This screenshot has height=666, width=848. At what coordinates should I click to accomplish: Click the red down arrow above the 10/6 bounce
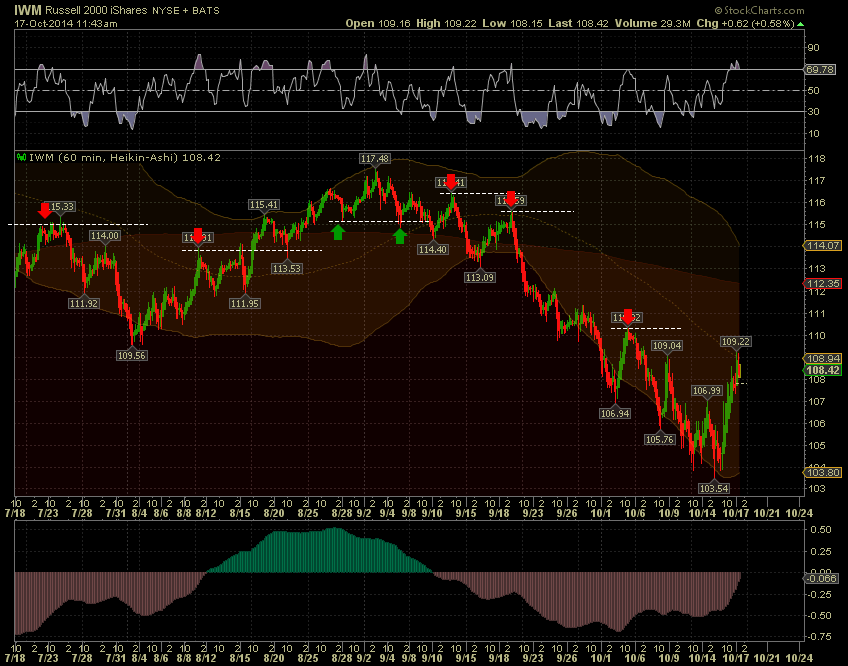(627, 316)
